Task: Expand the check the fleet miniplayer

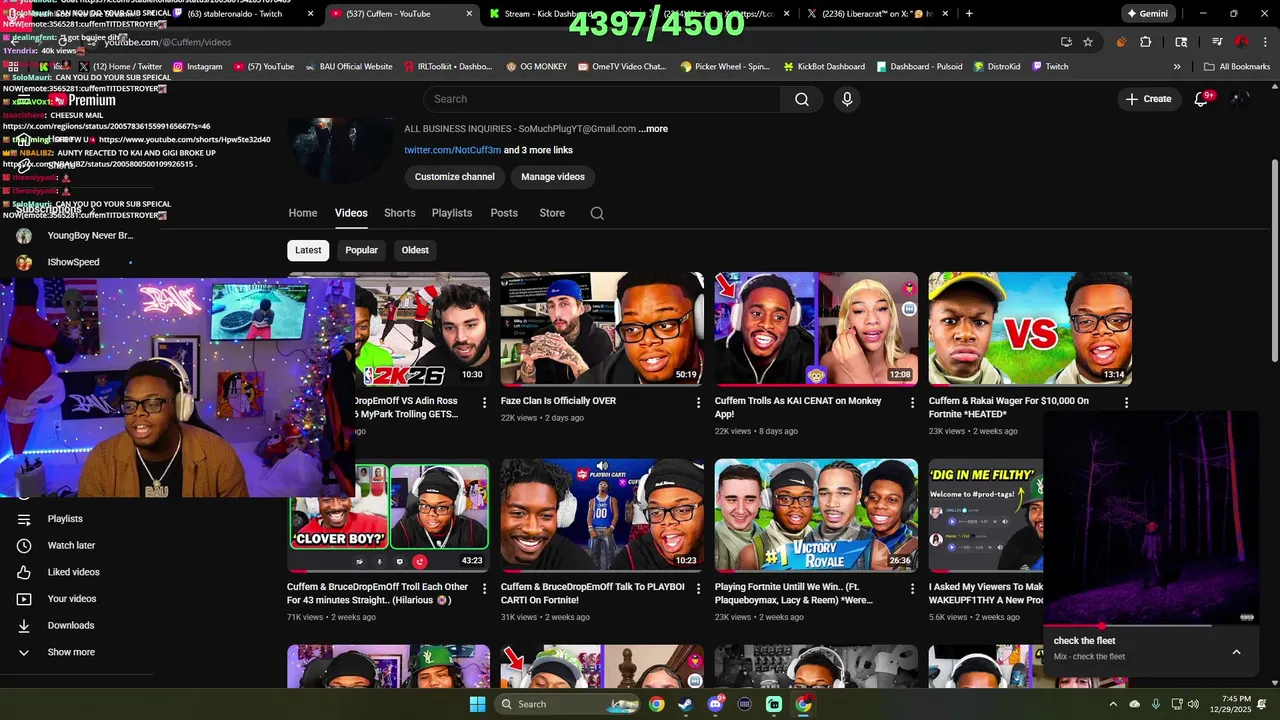Action: (x=1236, y=652)
